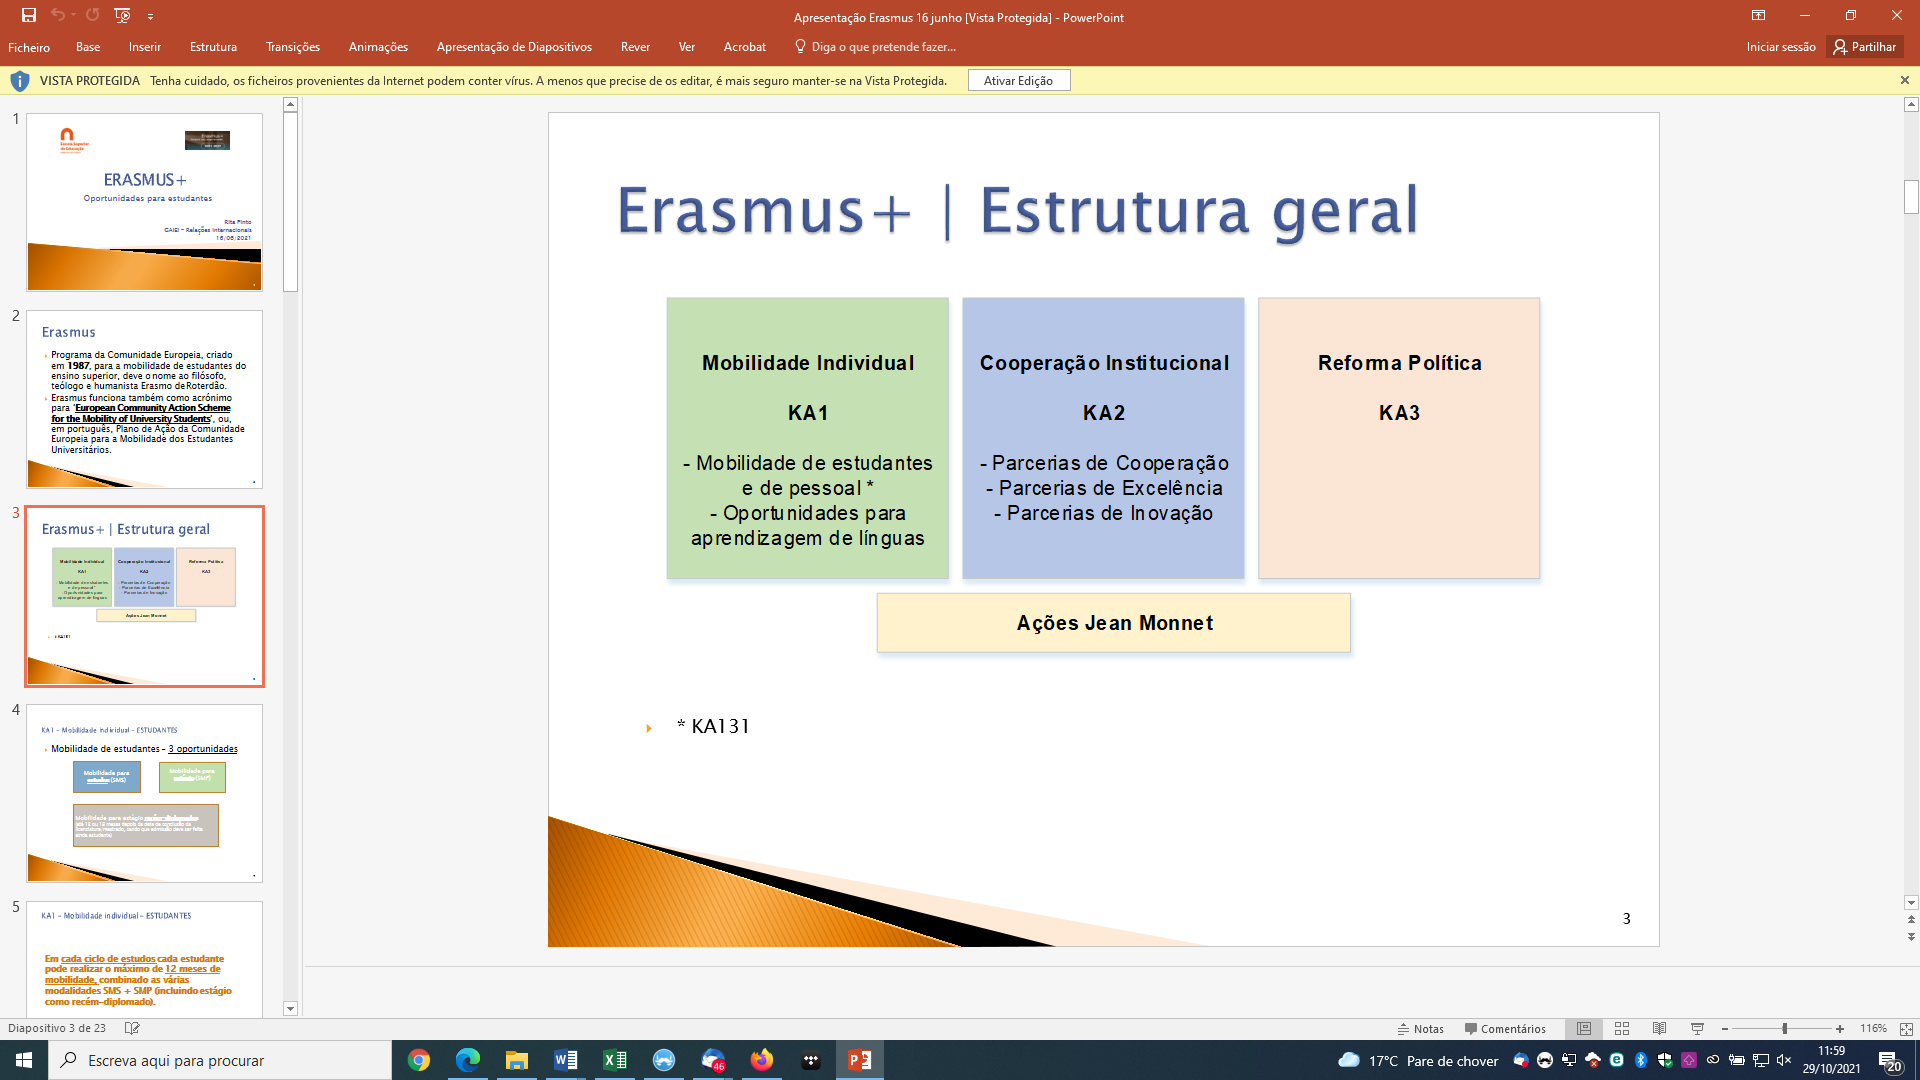The image size is (1920, 1080).
Task: Open the Ficheiro menu
Action: point(29,47)
